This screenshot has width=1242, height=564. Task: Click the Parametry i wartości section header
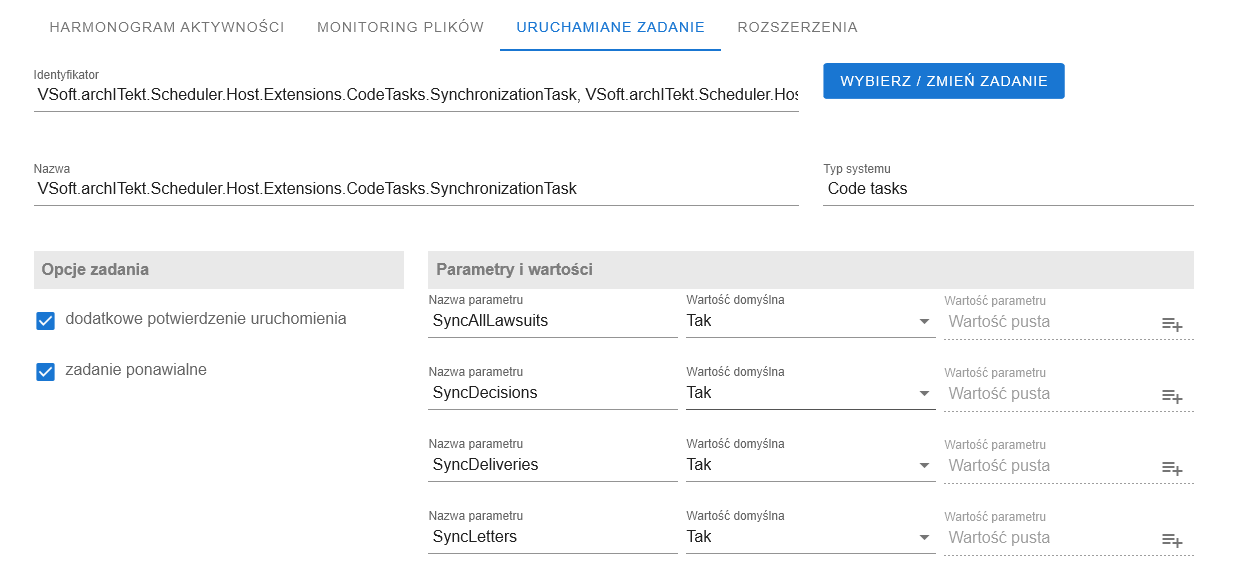[811, 269]
